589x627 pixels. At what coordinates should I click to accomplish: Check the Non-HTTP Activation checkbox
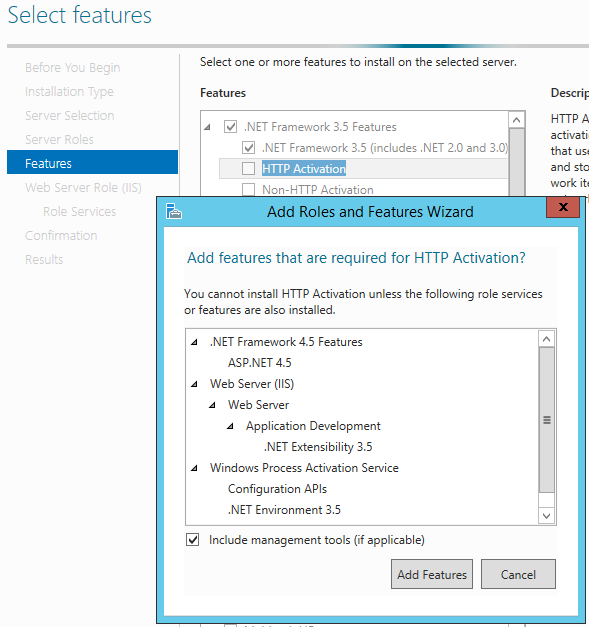click(248, 190)
